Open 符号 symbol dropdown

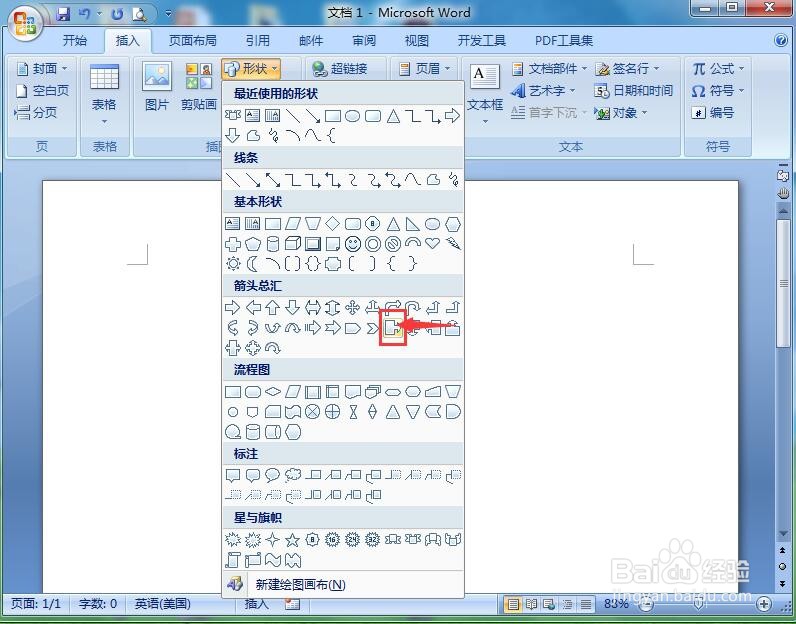718,90
